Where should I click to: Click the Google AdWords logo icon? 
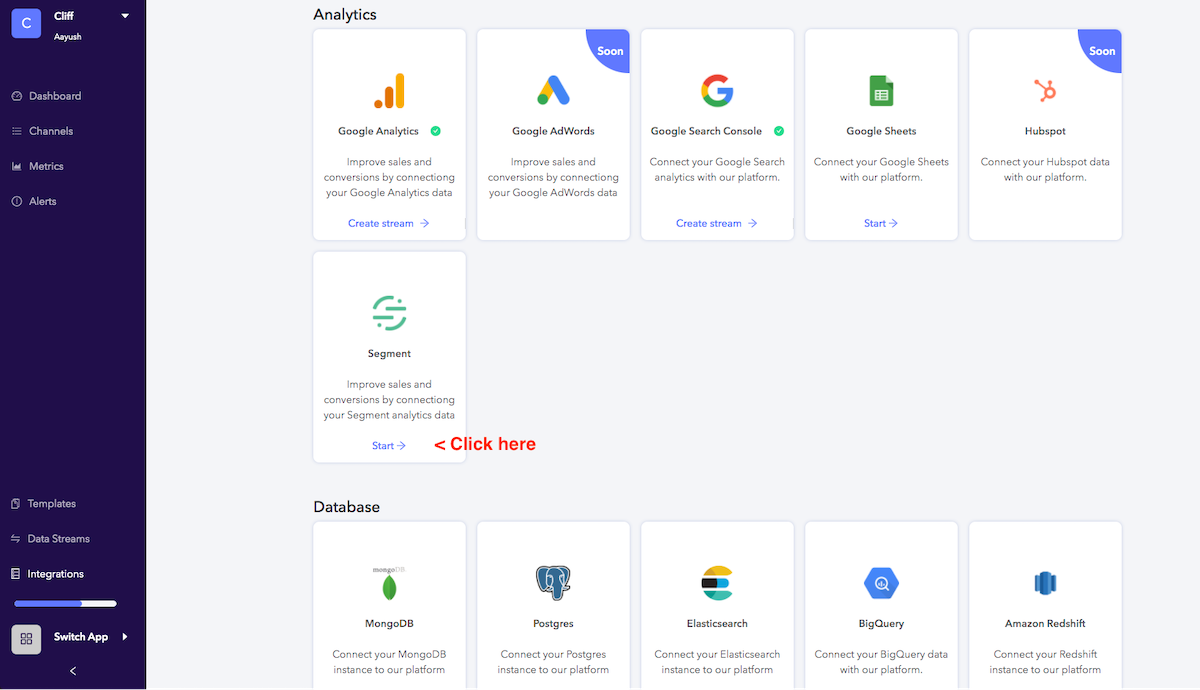(x=553, y=91)
